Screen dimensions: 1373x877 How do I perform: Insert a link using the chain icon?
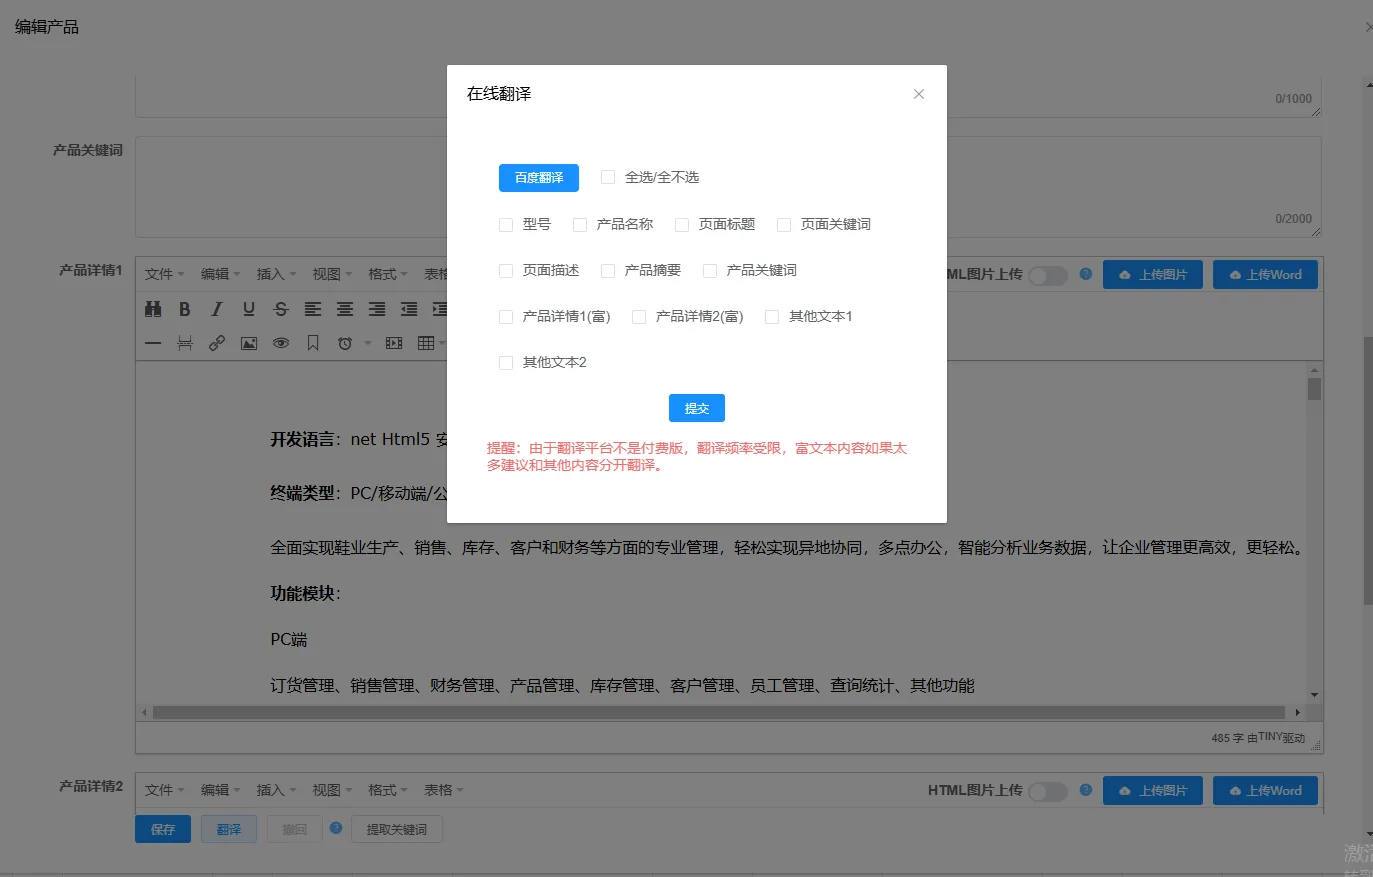(217, 343)
